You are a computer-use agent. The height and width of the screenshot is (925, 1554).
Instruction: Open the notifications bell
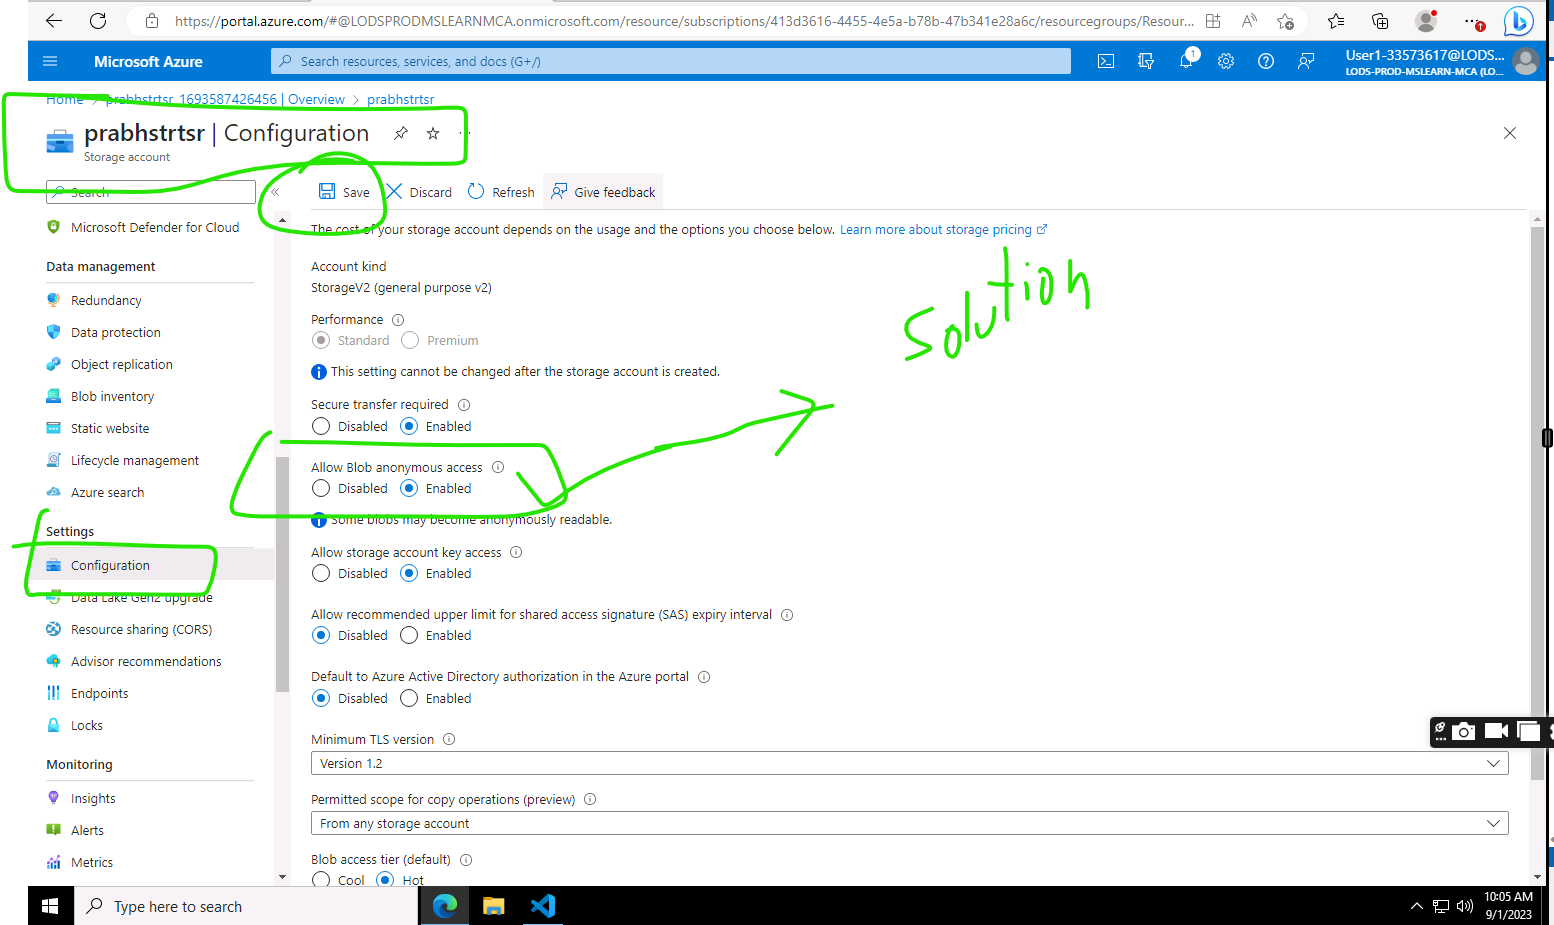point(1186,61)
